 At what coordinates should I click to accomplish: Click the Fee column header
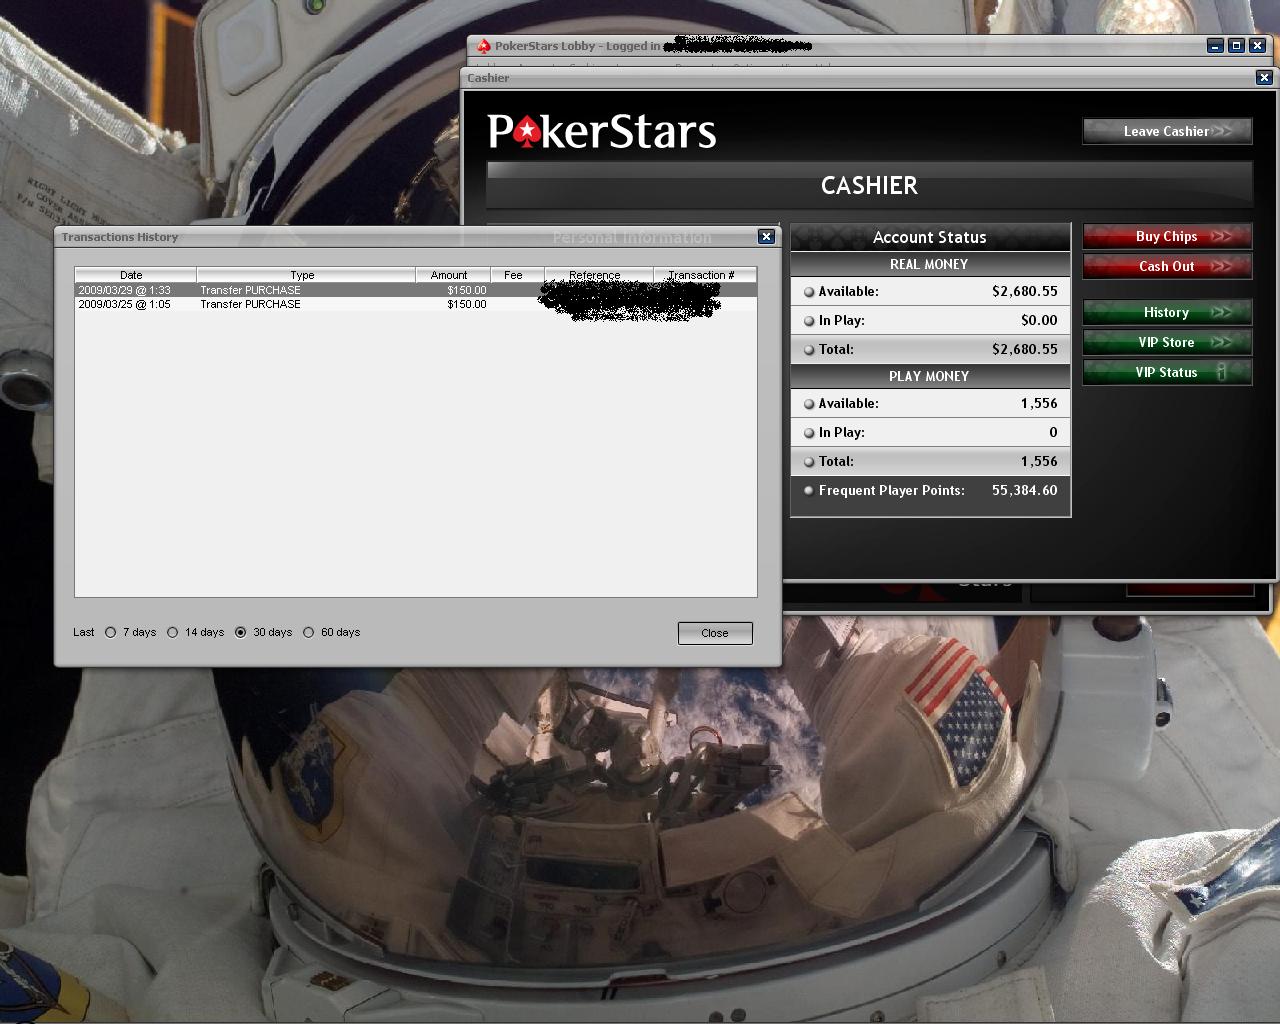[x=517, y=275]
